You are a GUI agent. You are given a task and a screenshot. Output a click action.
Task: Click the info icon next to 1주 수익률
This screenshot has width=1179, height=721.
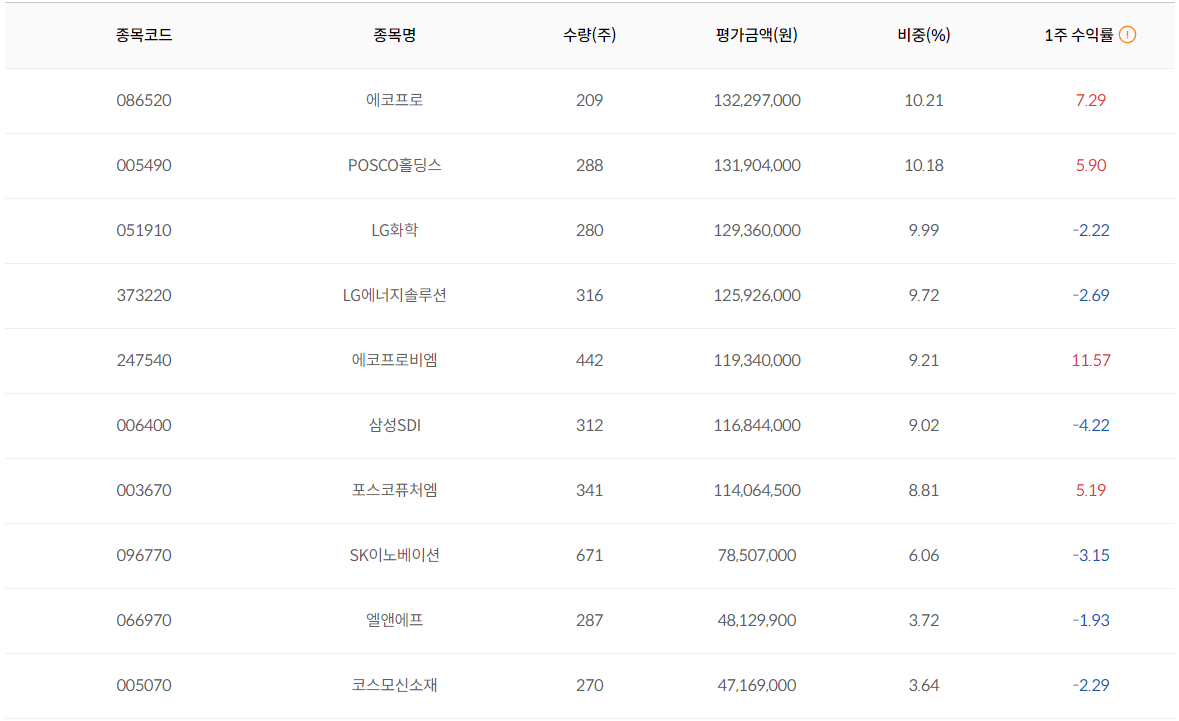1127,35
